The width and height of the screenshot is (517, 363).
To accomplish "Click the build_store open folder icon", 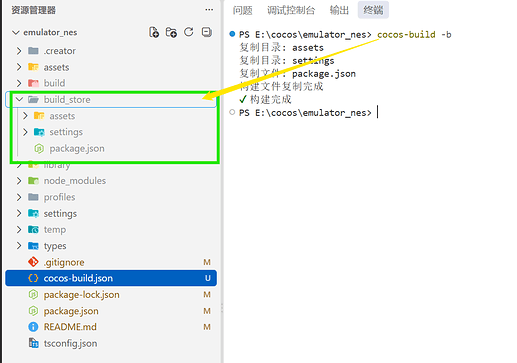I will pyautogui.click(x=33, y=99).
